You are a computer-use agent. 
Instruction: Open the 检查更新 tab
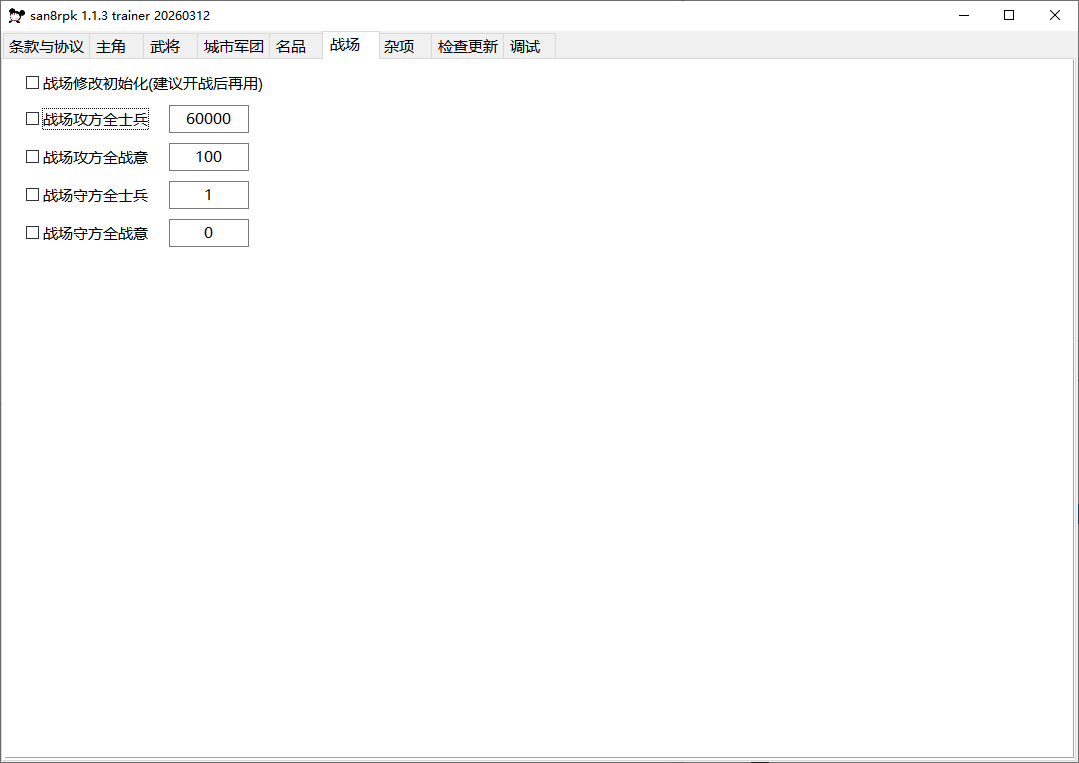point(467,46)
